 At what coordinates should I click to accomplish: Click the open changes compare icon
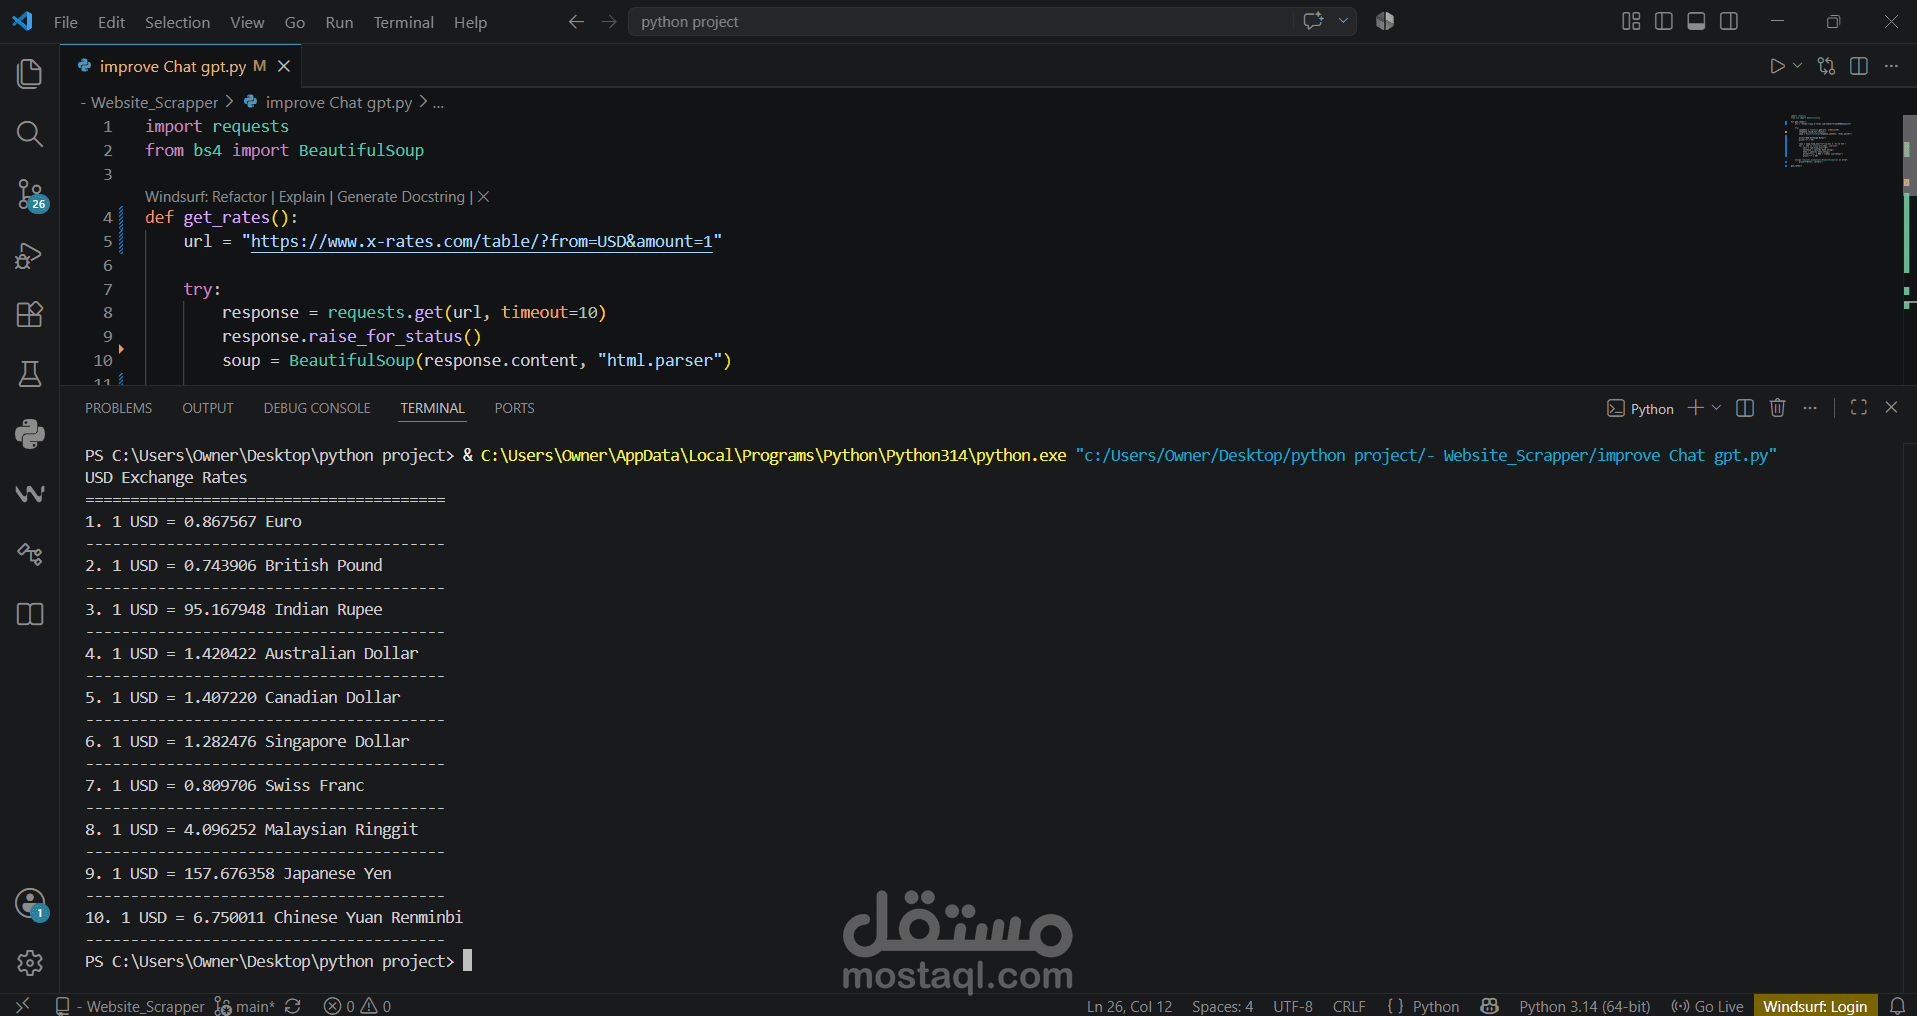[x=1826, y=66]
